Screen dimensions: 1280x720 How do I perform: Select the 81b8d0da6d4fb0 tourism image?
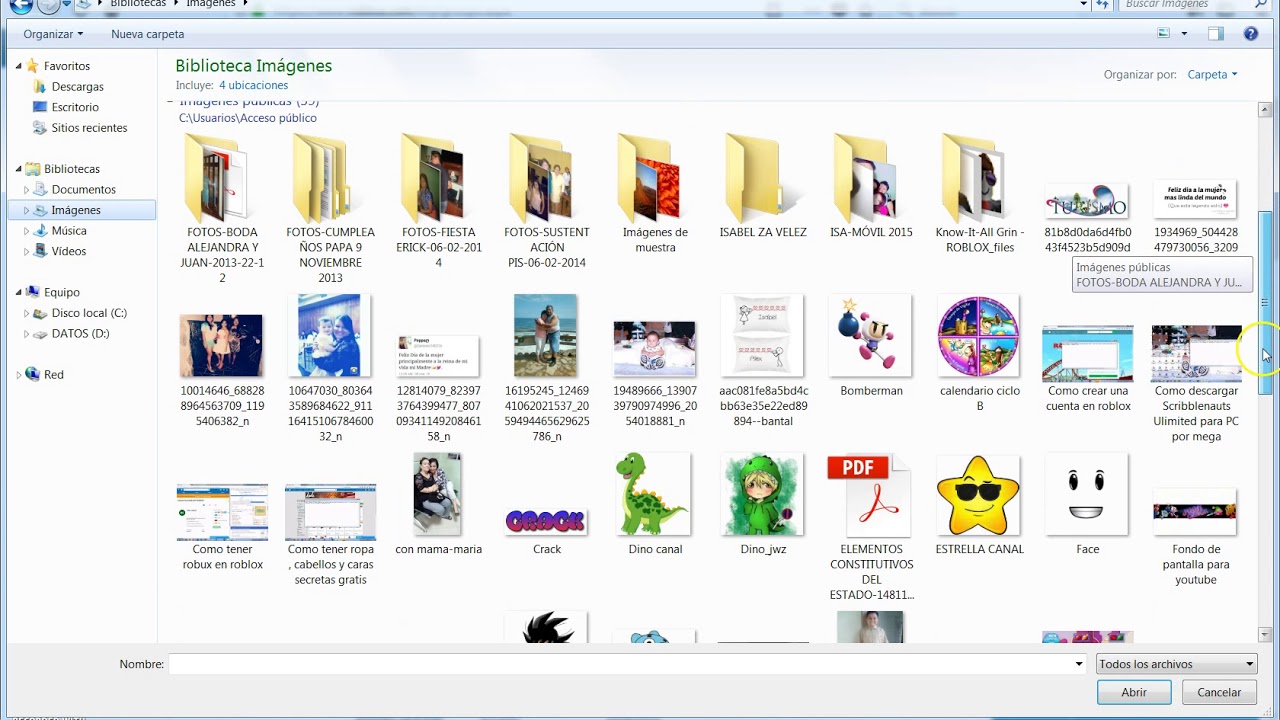click(1088, 218)
